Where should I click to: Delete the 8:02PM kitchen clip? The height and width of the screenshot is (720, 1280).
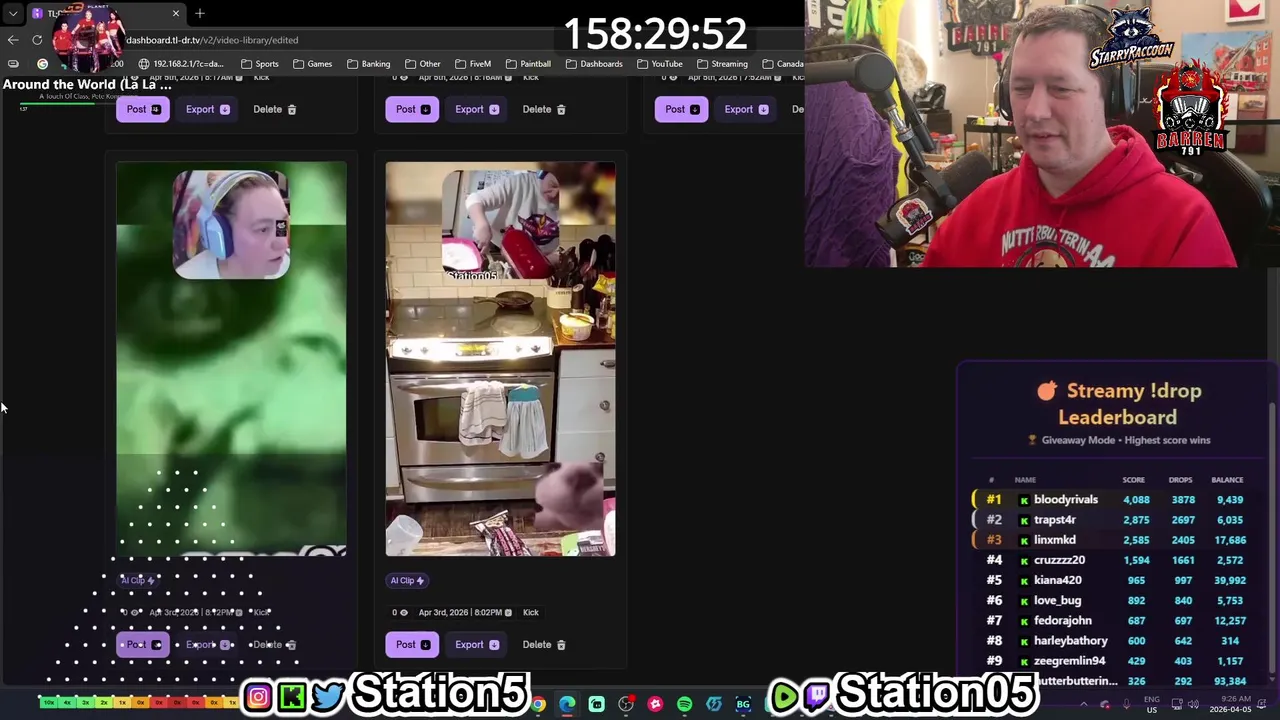tap(543, 644)
